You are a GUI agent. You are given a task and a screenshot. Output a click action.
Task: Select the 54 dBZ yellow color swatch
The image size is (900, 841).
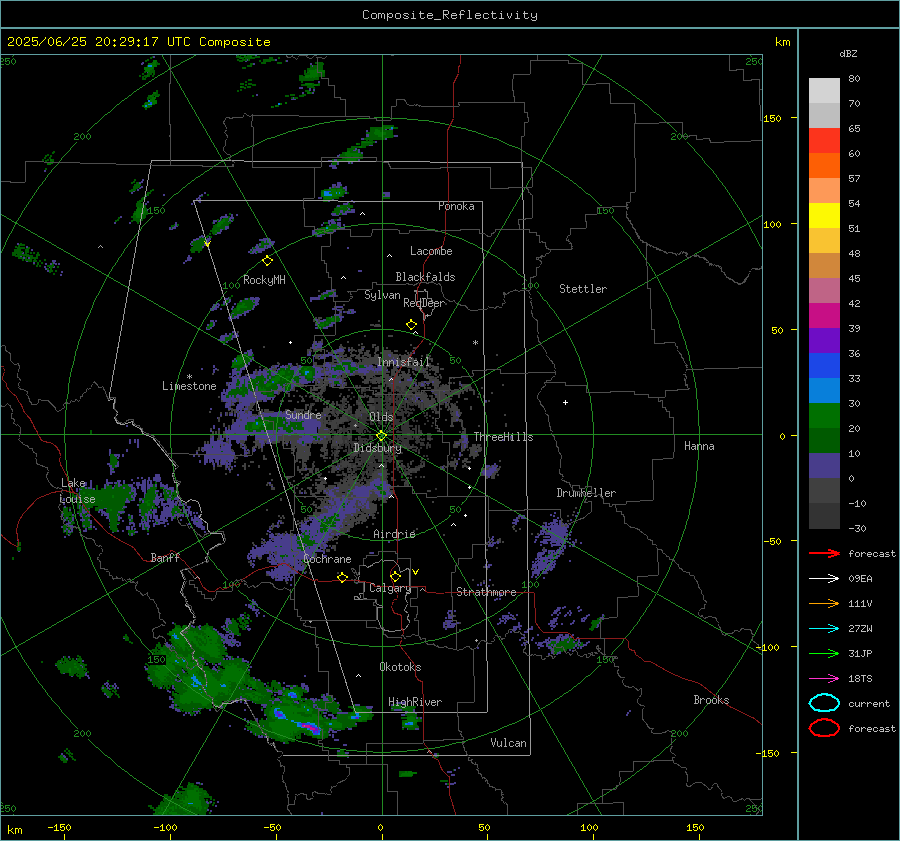coord(824,215)
